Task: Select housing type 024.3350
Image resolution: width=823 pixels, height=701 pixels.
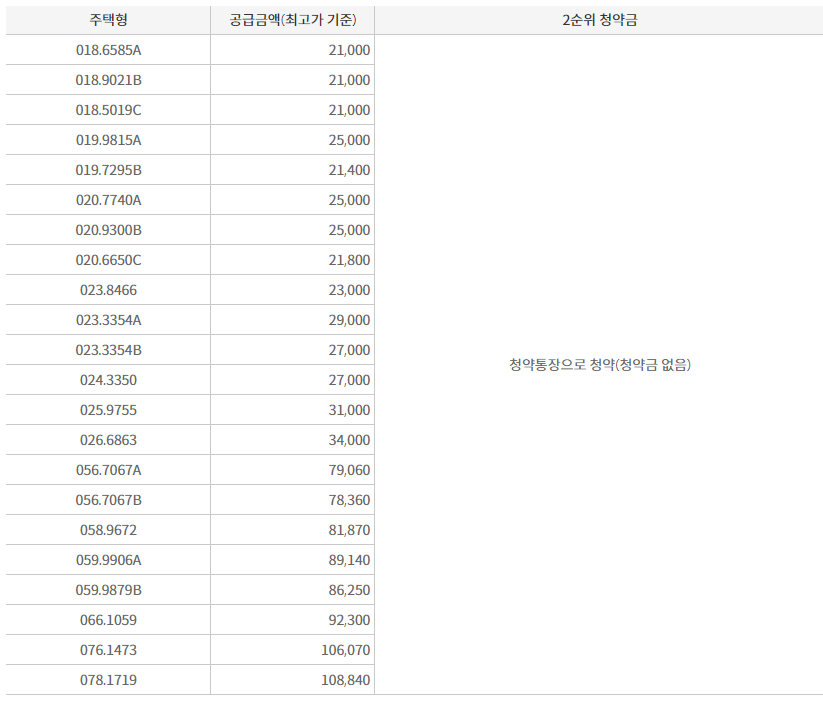Action: (x=108, y=380)
